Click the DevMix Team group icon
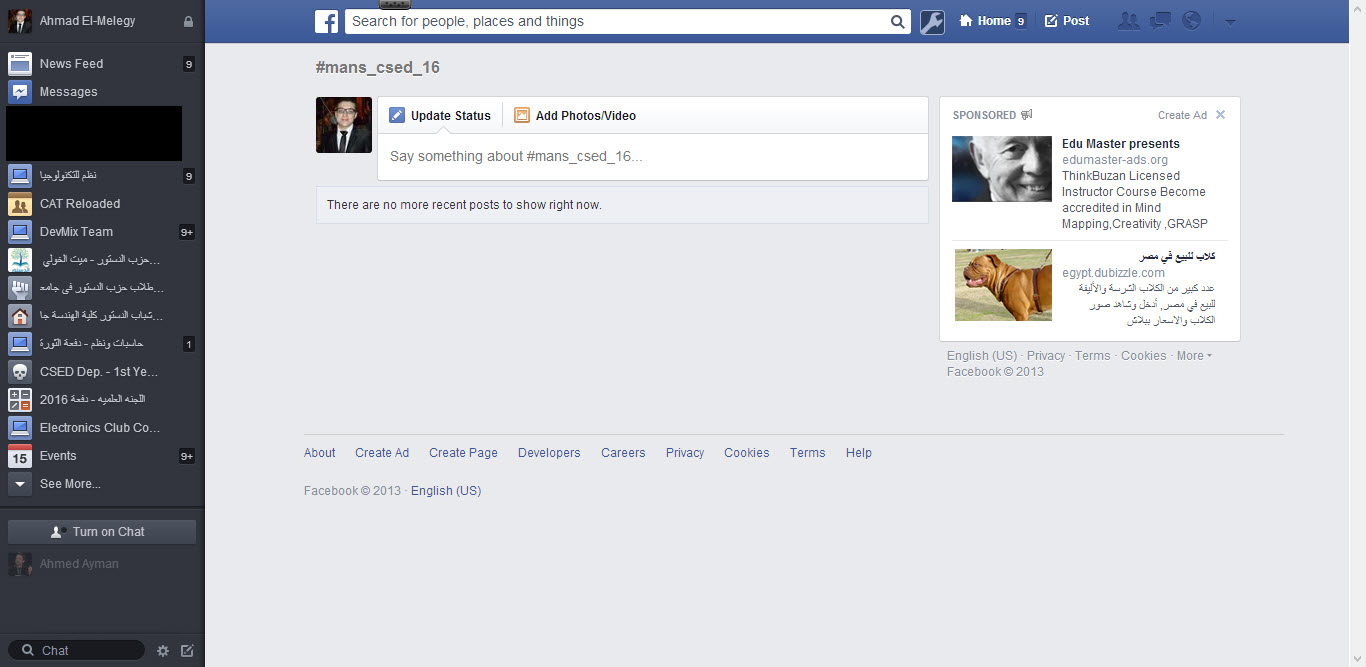 coord(20,232)
